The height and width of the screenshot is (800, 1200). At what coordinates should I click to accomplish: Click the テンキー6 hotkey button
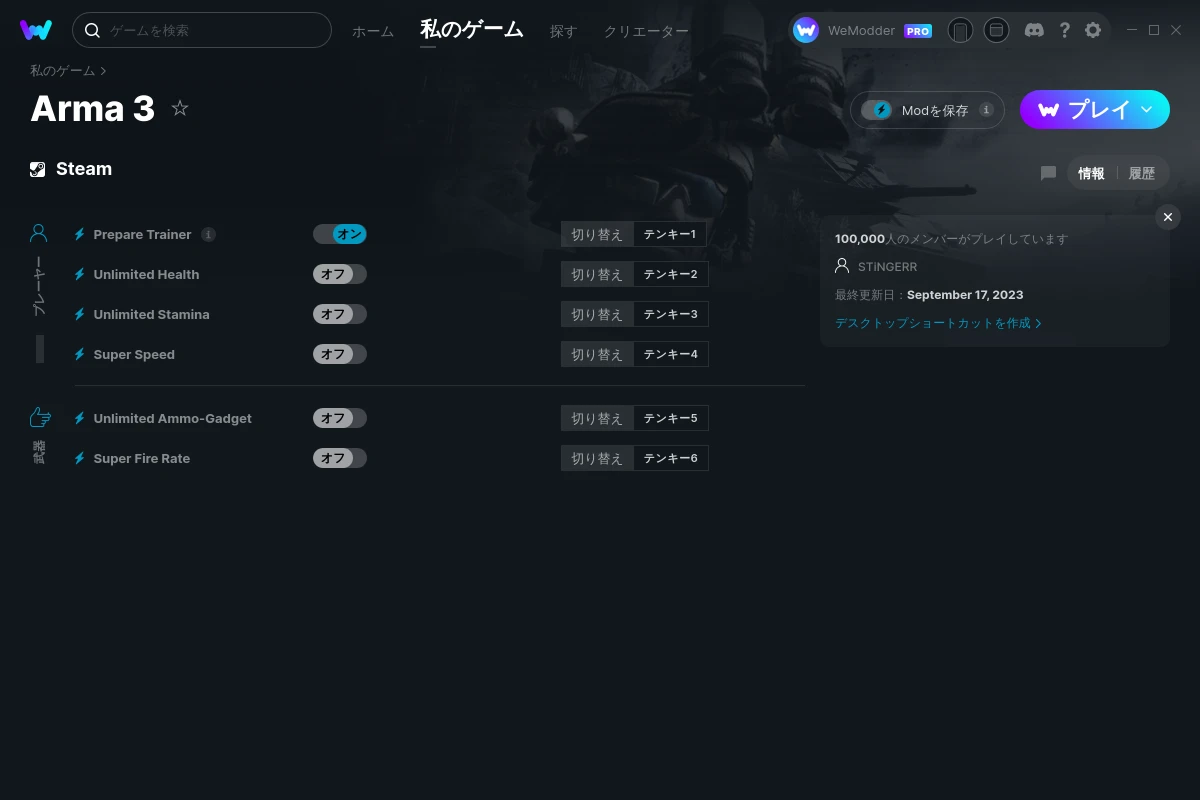[670, 458]
